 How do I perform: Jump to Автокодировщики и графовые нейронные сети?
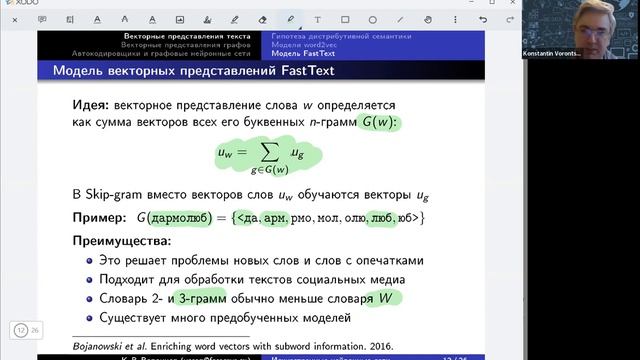click(161, 53)
